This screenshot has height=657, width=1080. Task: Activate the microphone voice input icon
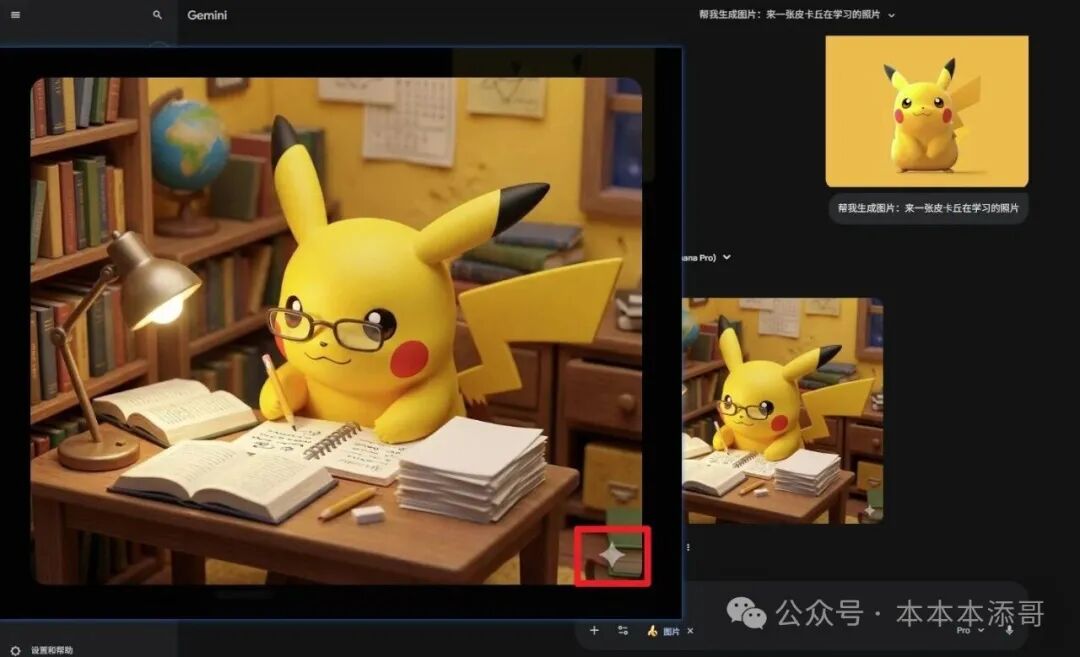pyautogui.click(x=1009, y=629)
